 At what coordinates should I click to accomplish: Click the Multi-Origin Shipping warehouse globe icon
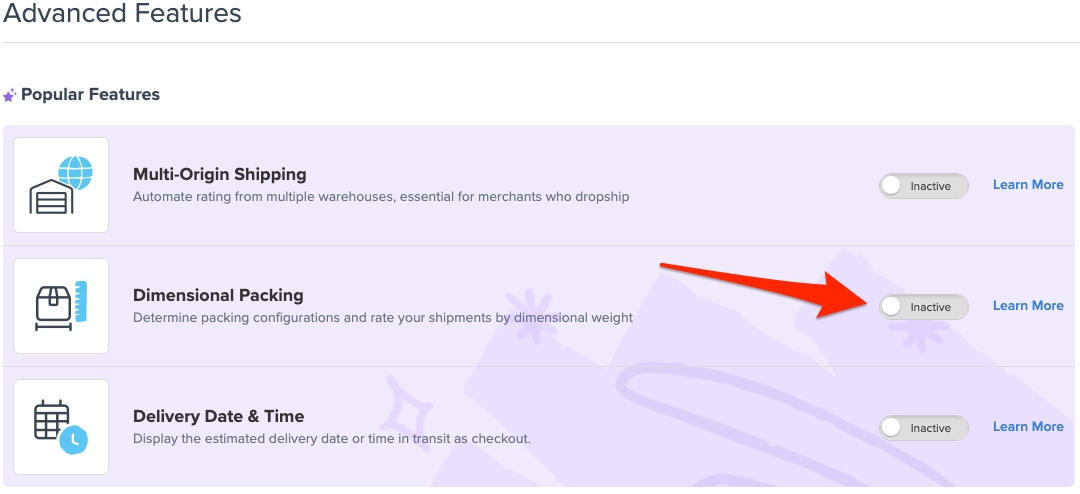click(61, 185)
